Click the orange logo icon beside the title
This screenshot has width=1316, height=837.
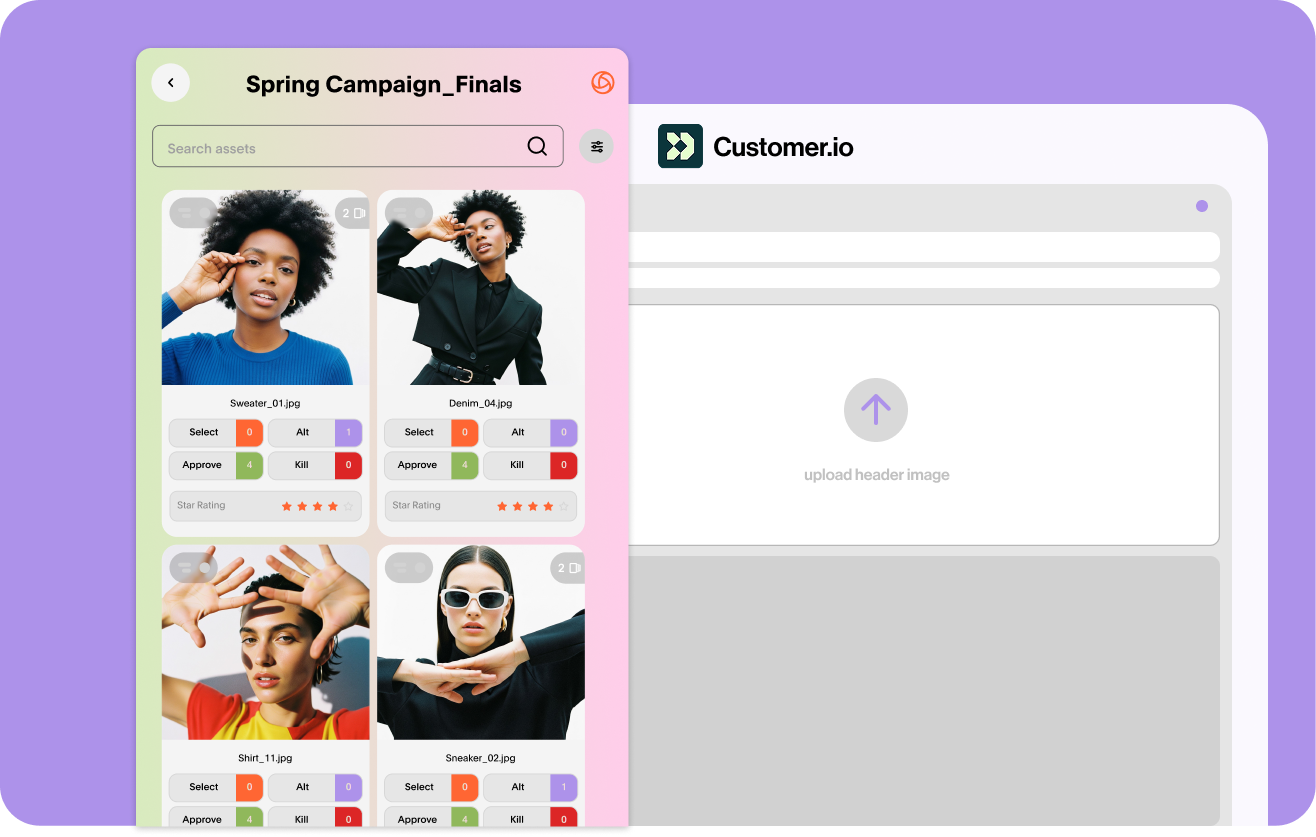[x=602, y=83]
